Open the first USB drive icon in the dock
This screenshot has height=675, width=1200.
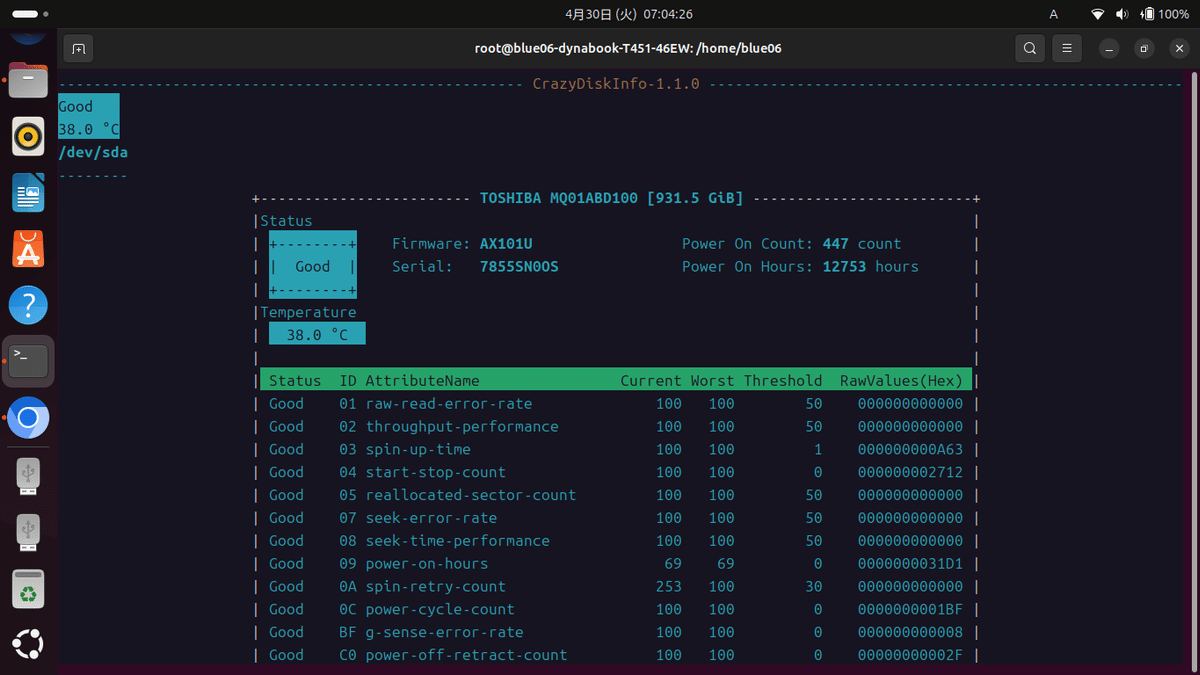click(x=27, y=477)
